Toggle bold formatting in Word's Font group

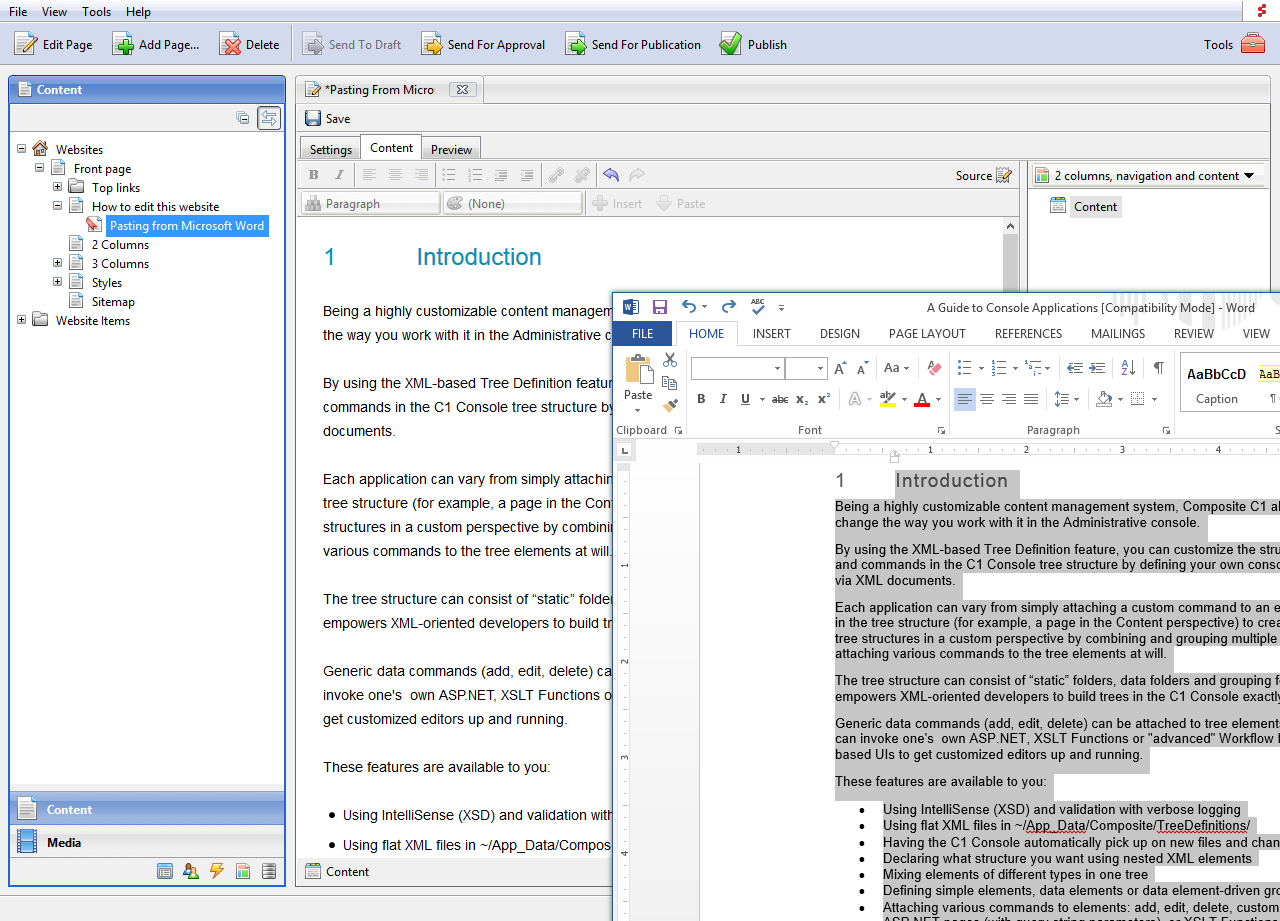coord(701,398)
